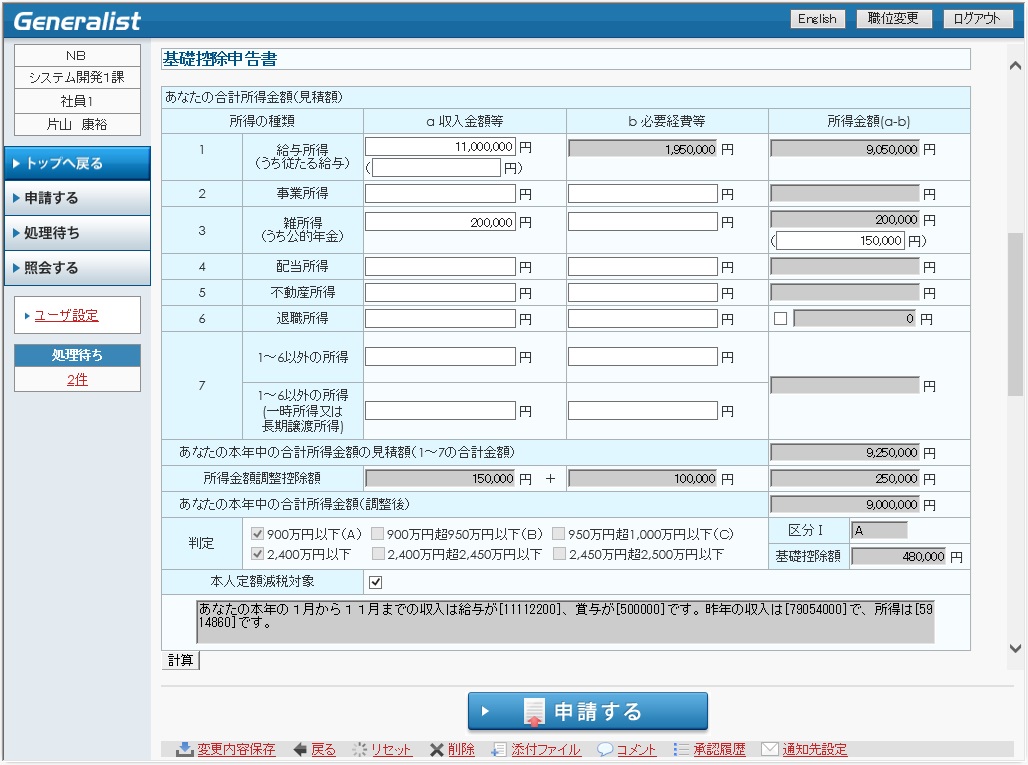Viewport: 1028px width, 765px height.
Task: Click the 事業所得 income amount field
Action: point(440,194)
